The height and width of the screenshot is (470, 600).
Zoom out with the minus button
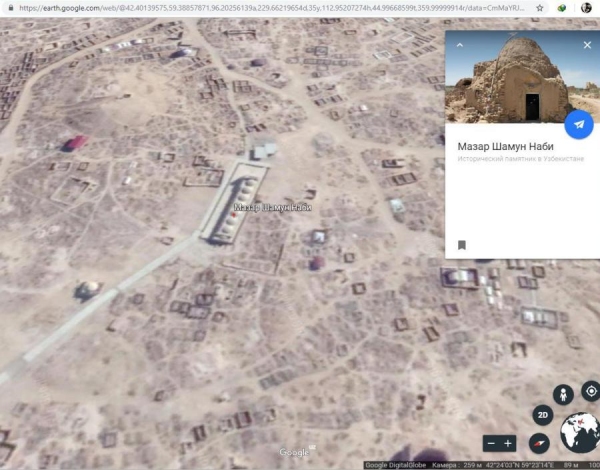(x=491, y=443)
